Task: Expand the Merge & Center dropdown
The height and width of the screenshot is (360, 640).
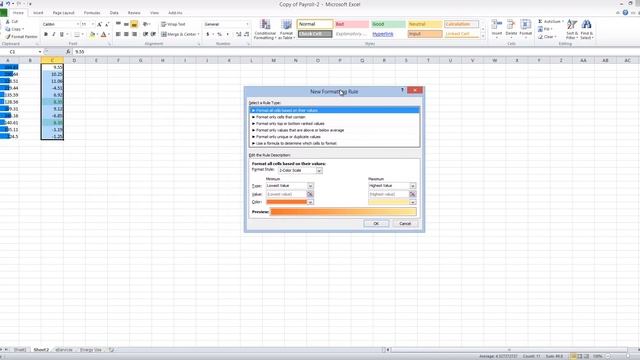Action: (x=199, y=34)
